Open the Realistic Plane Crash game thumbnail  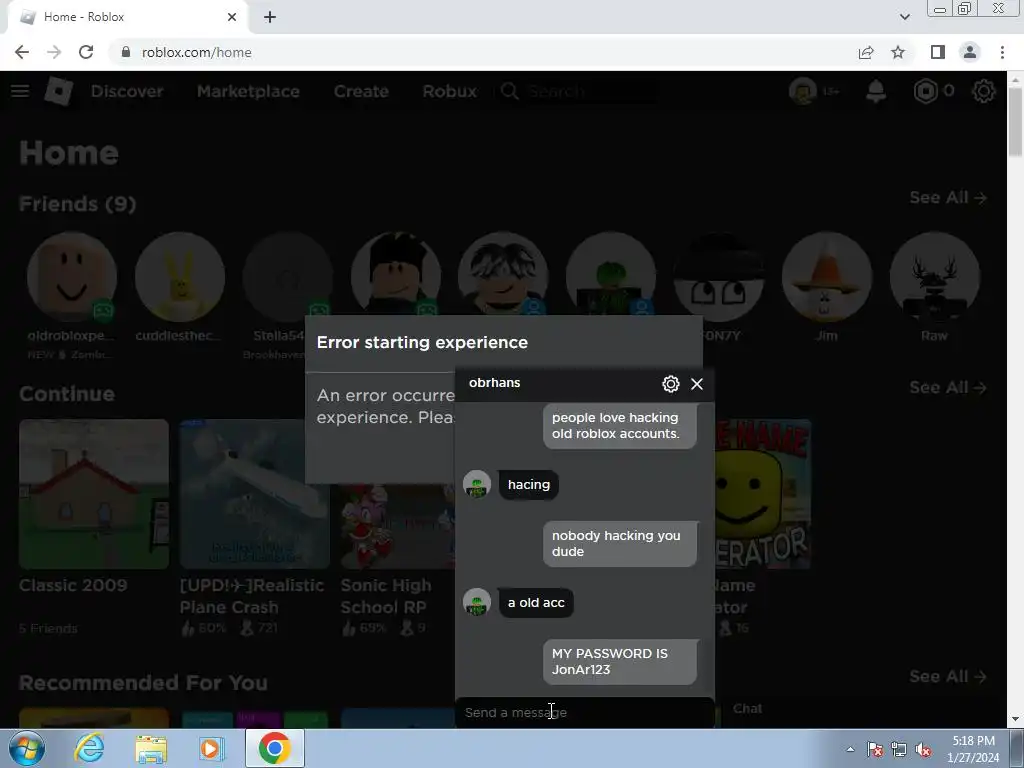point(255,494)
